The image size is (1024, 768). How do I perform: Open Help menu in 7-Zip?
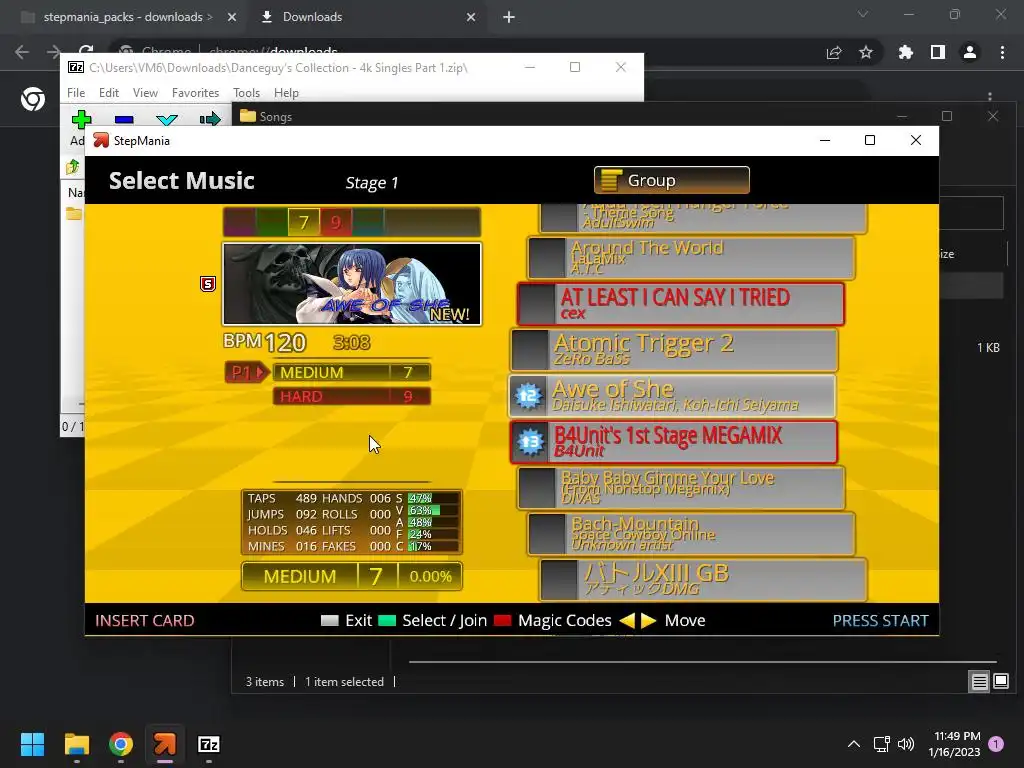tap(286, 93)
